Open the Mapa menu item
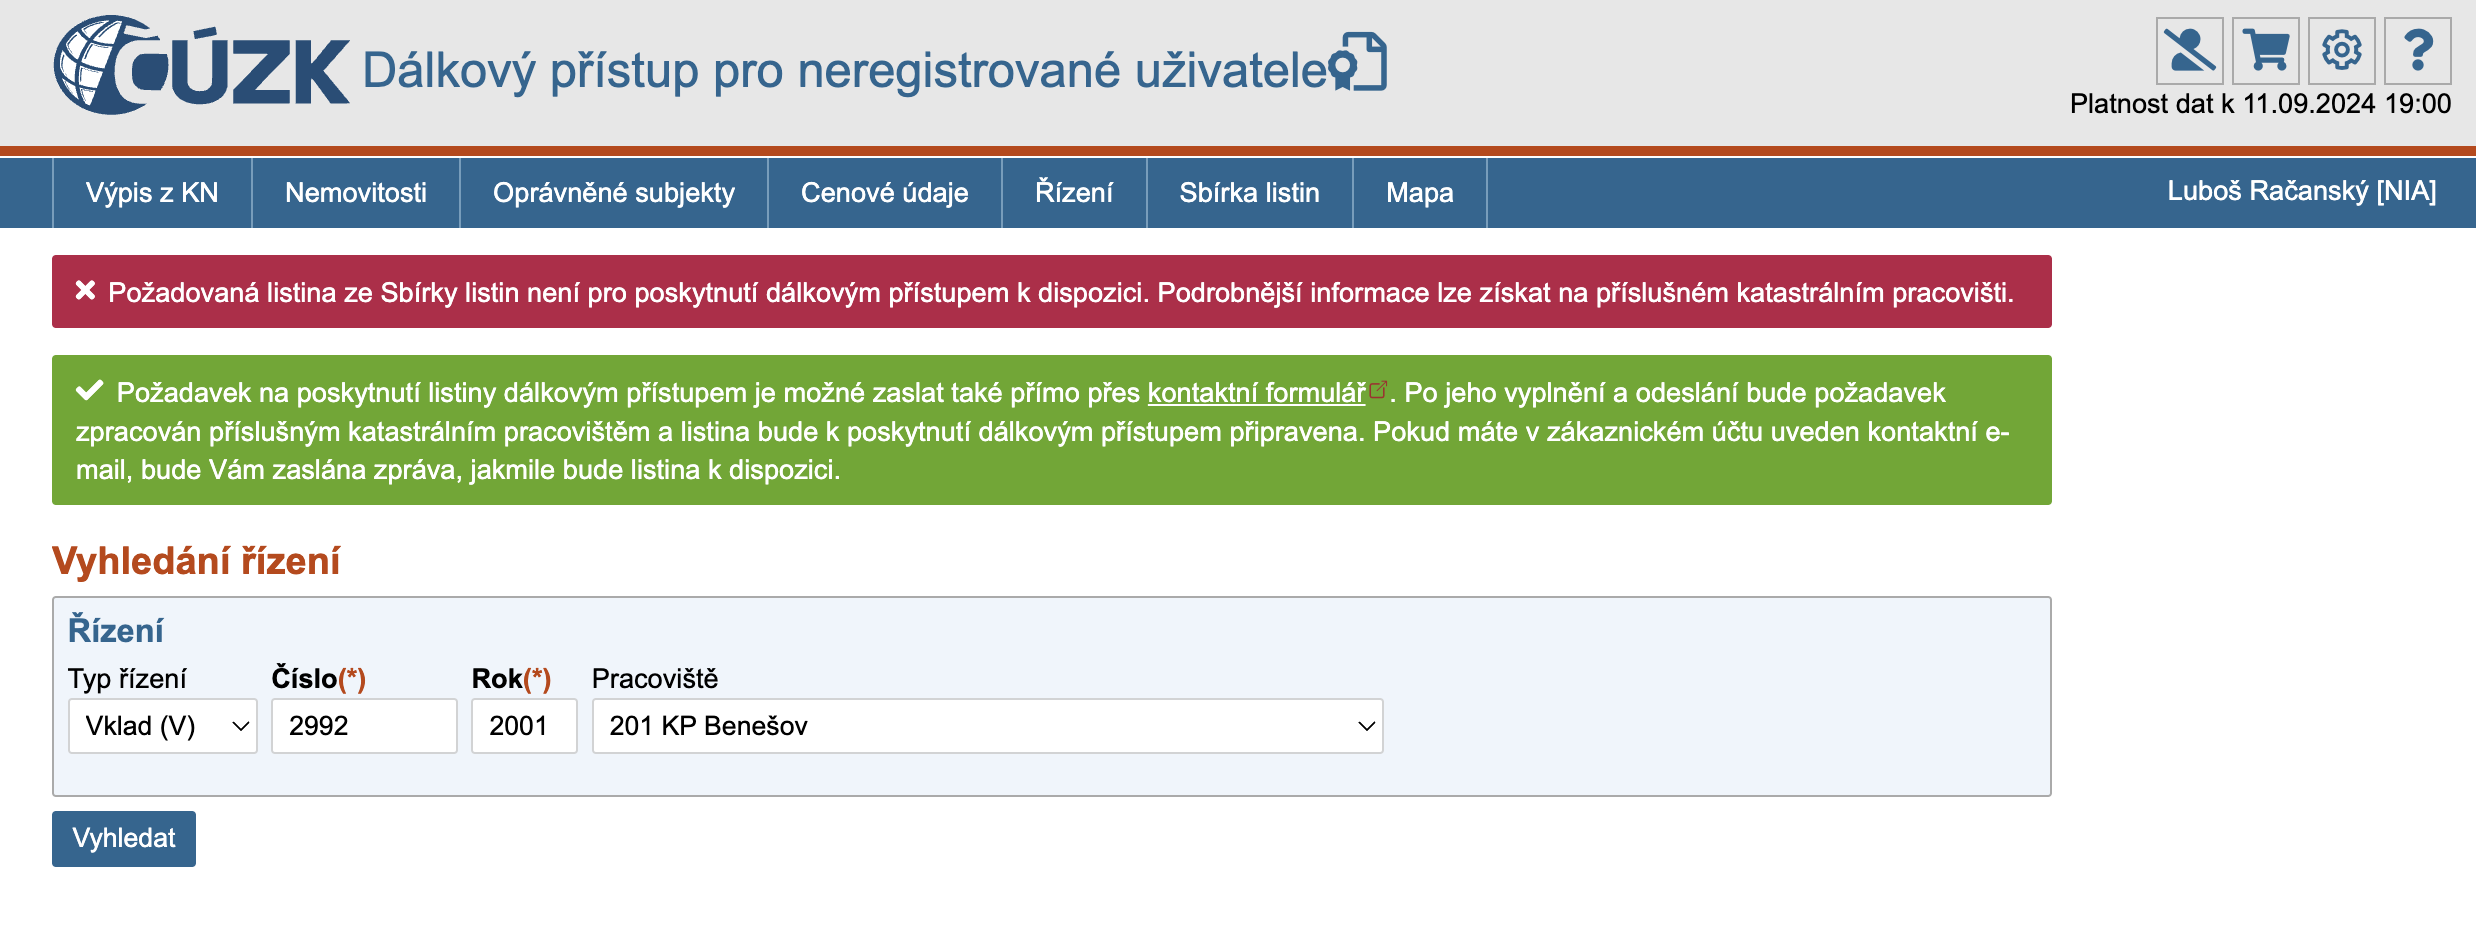The height and width of the screenshot is (940, 2476). 1419,193
